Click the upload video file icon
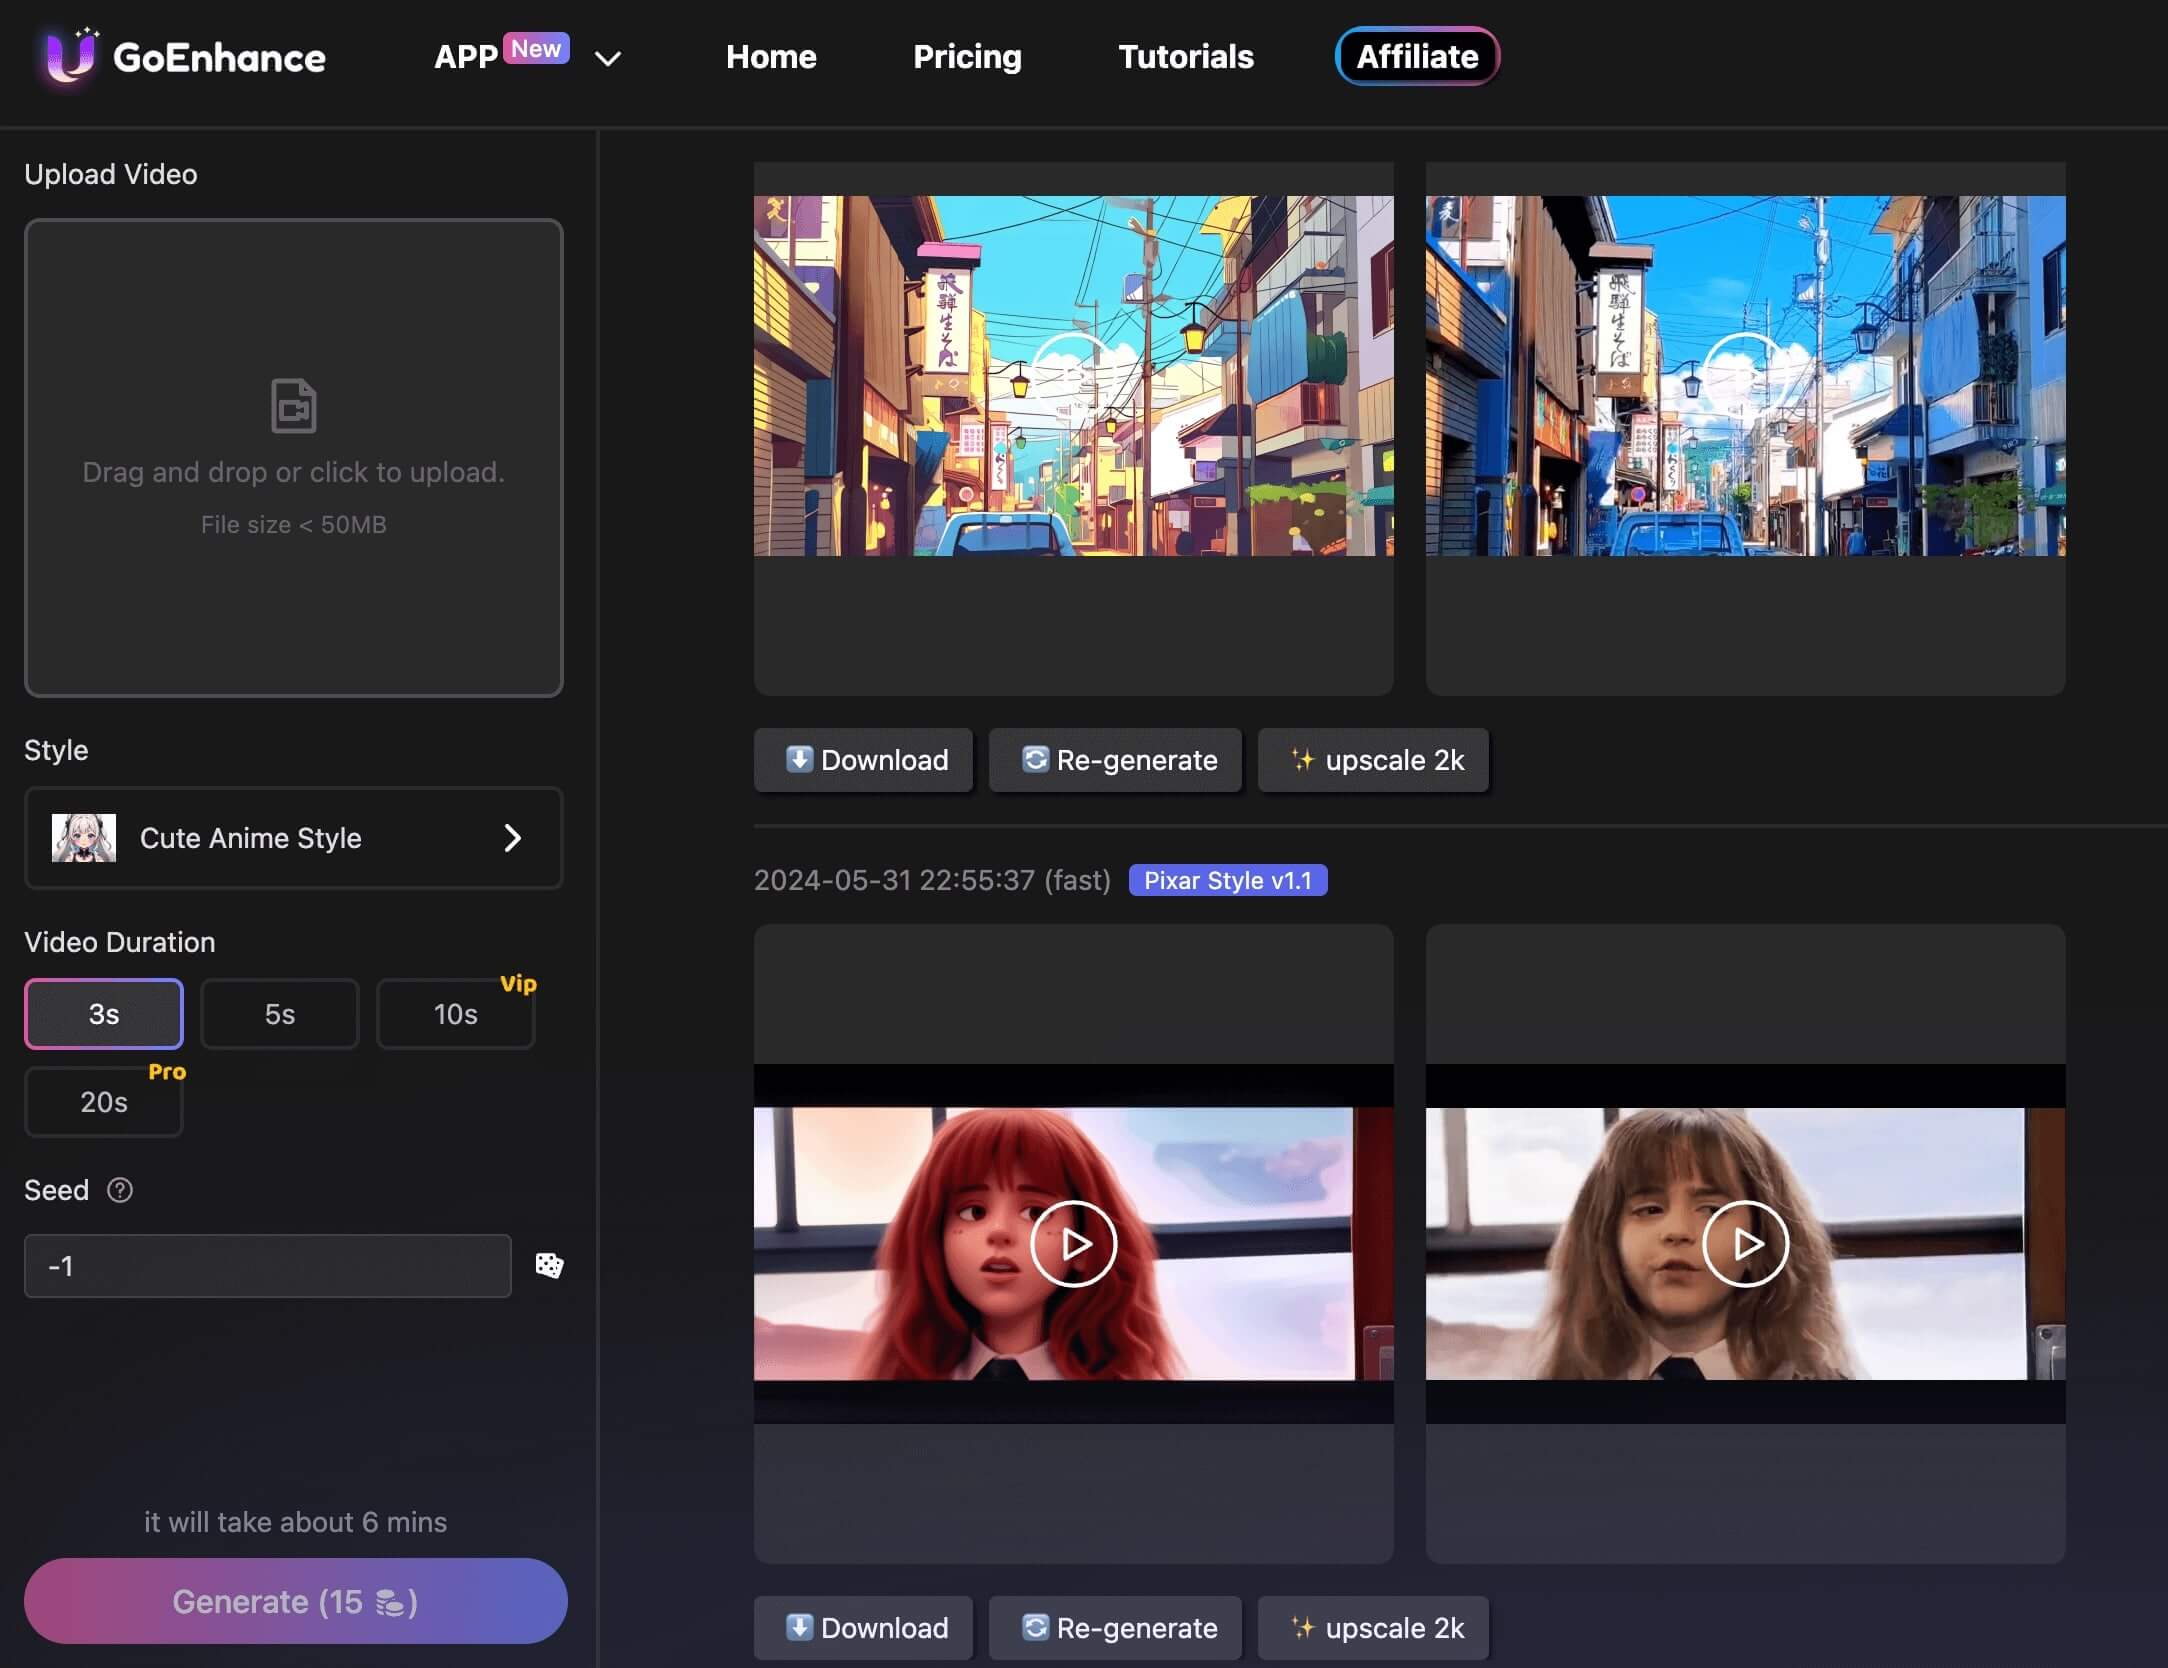 tap(292, 405)
